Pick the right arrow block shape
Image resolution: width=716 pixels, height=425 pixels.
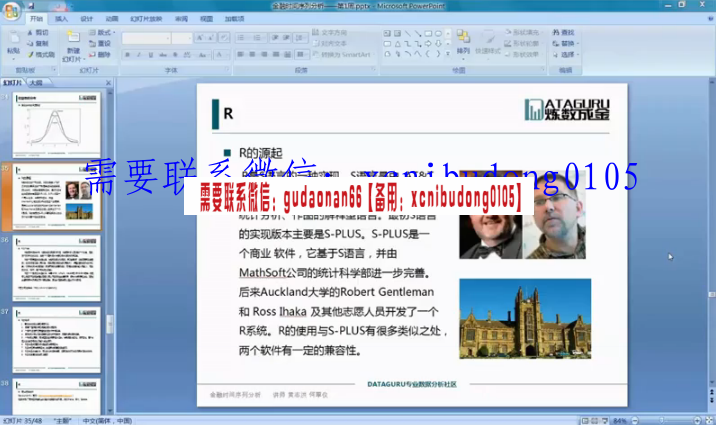(x=428, y=44)
